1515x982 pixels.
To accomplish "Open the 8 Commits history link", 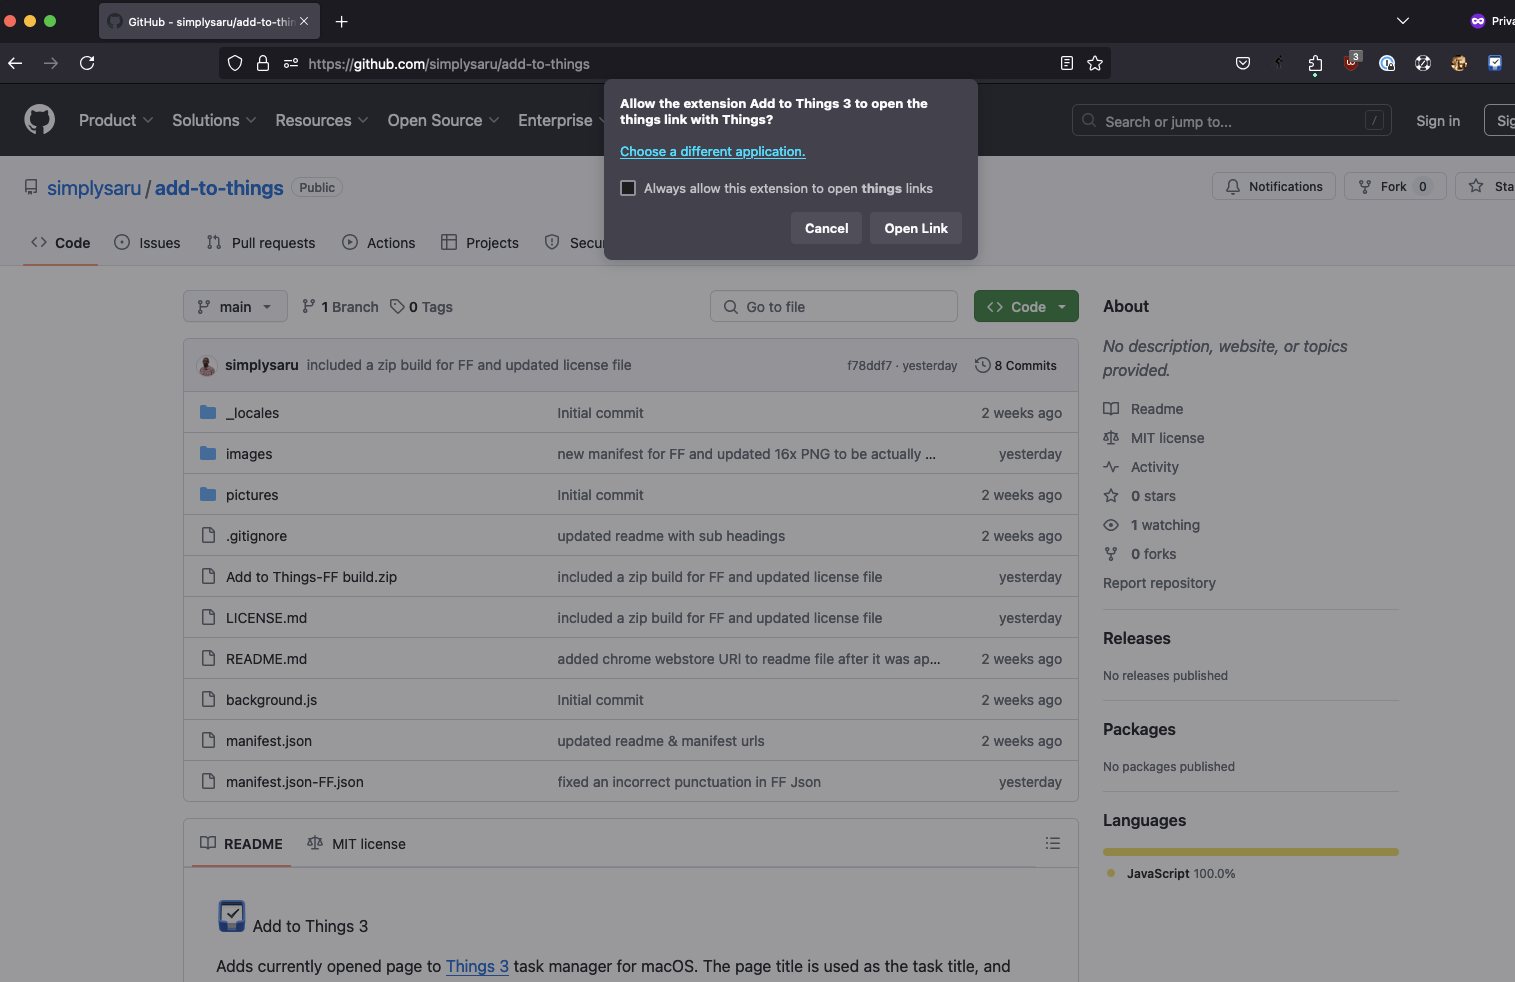I will tap(1016, 365).
